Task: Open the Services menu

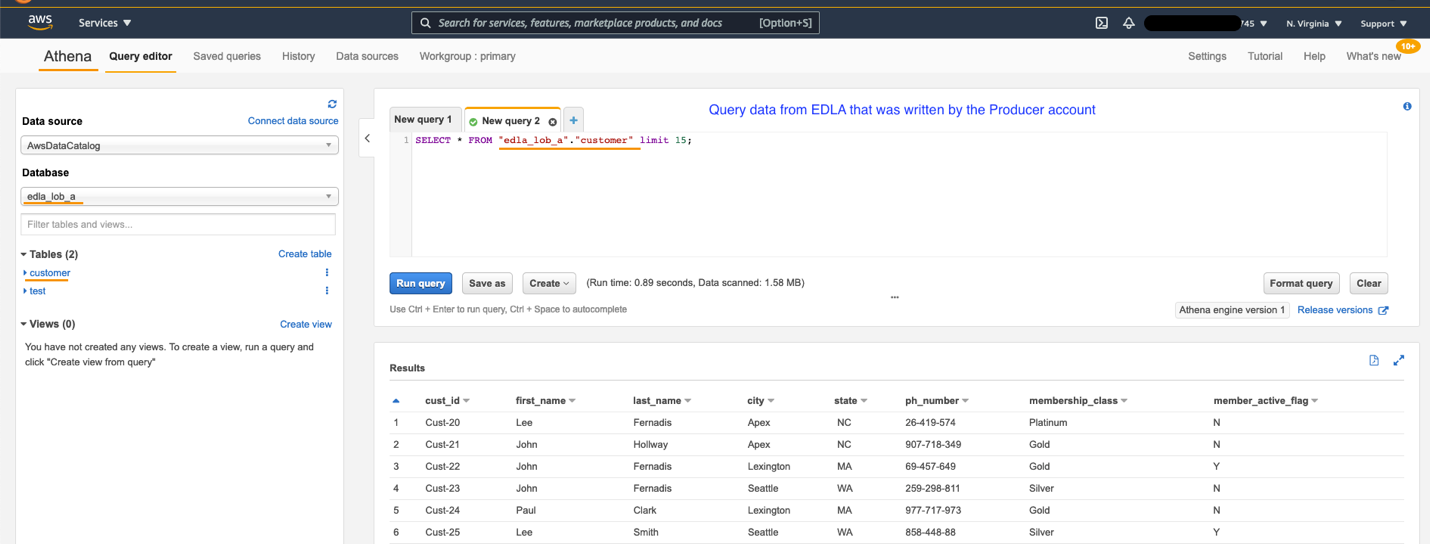Action: [105, 23]
